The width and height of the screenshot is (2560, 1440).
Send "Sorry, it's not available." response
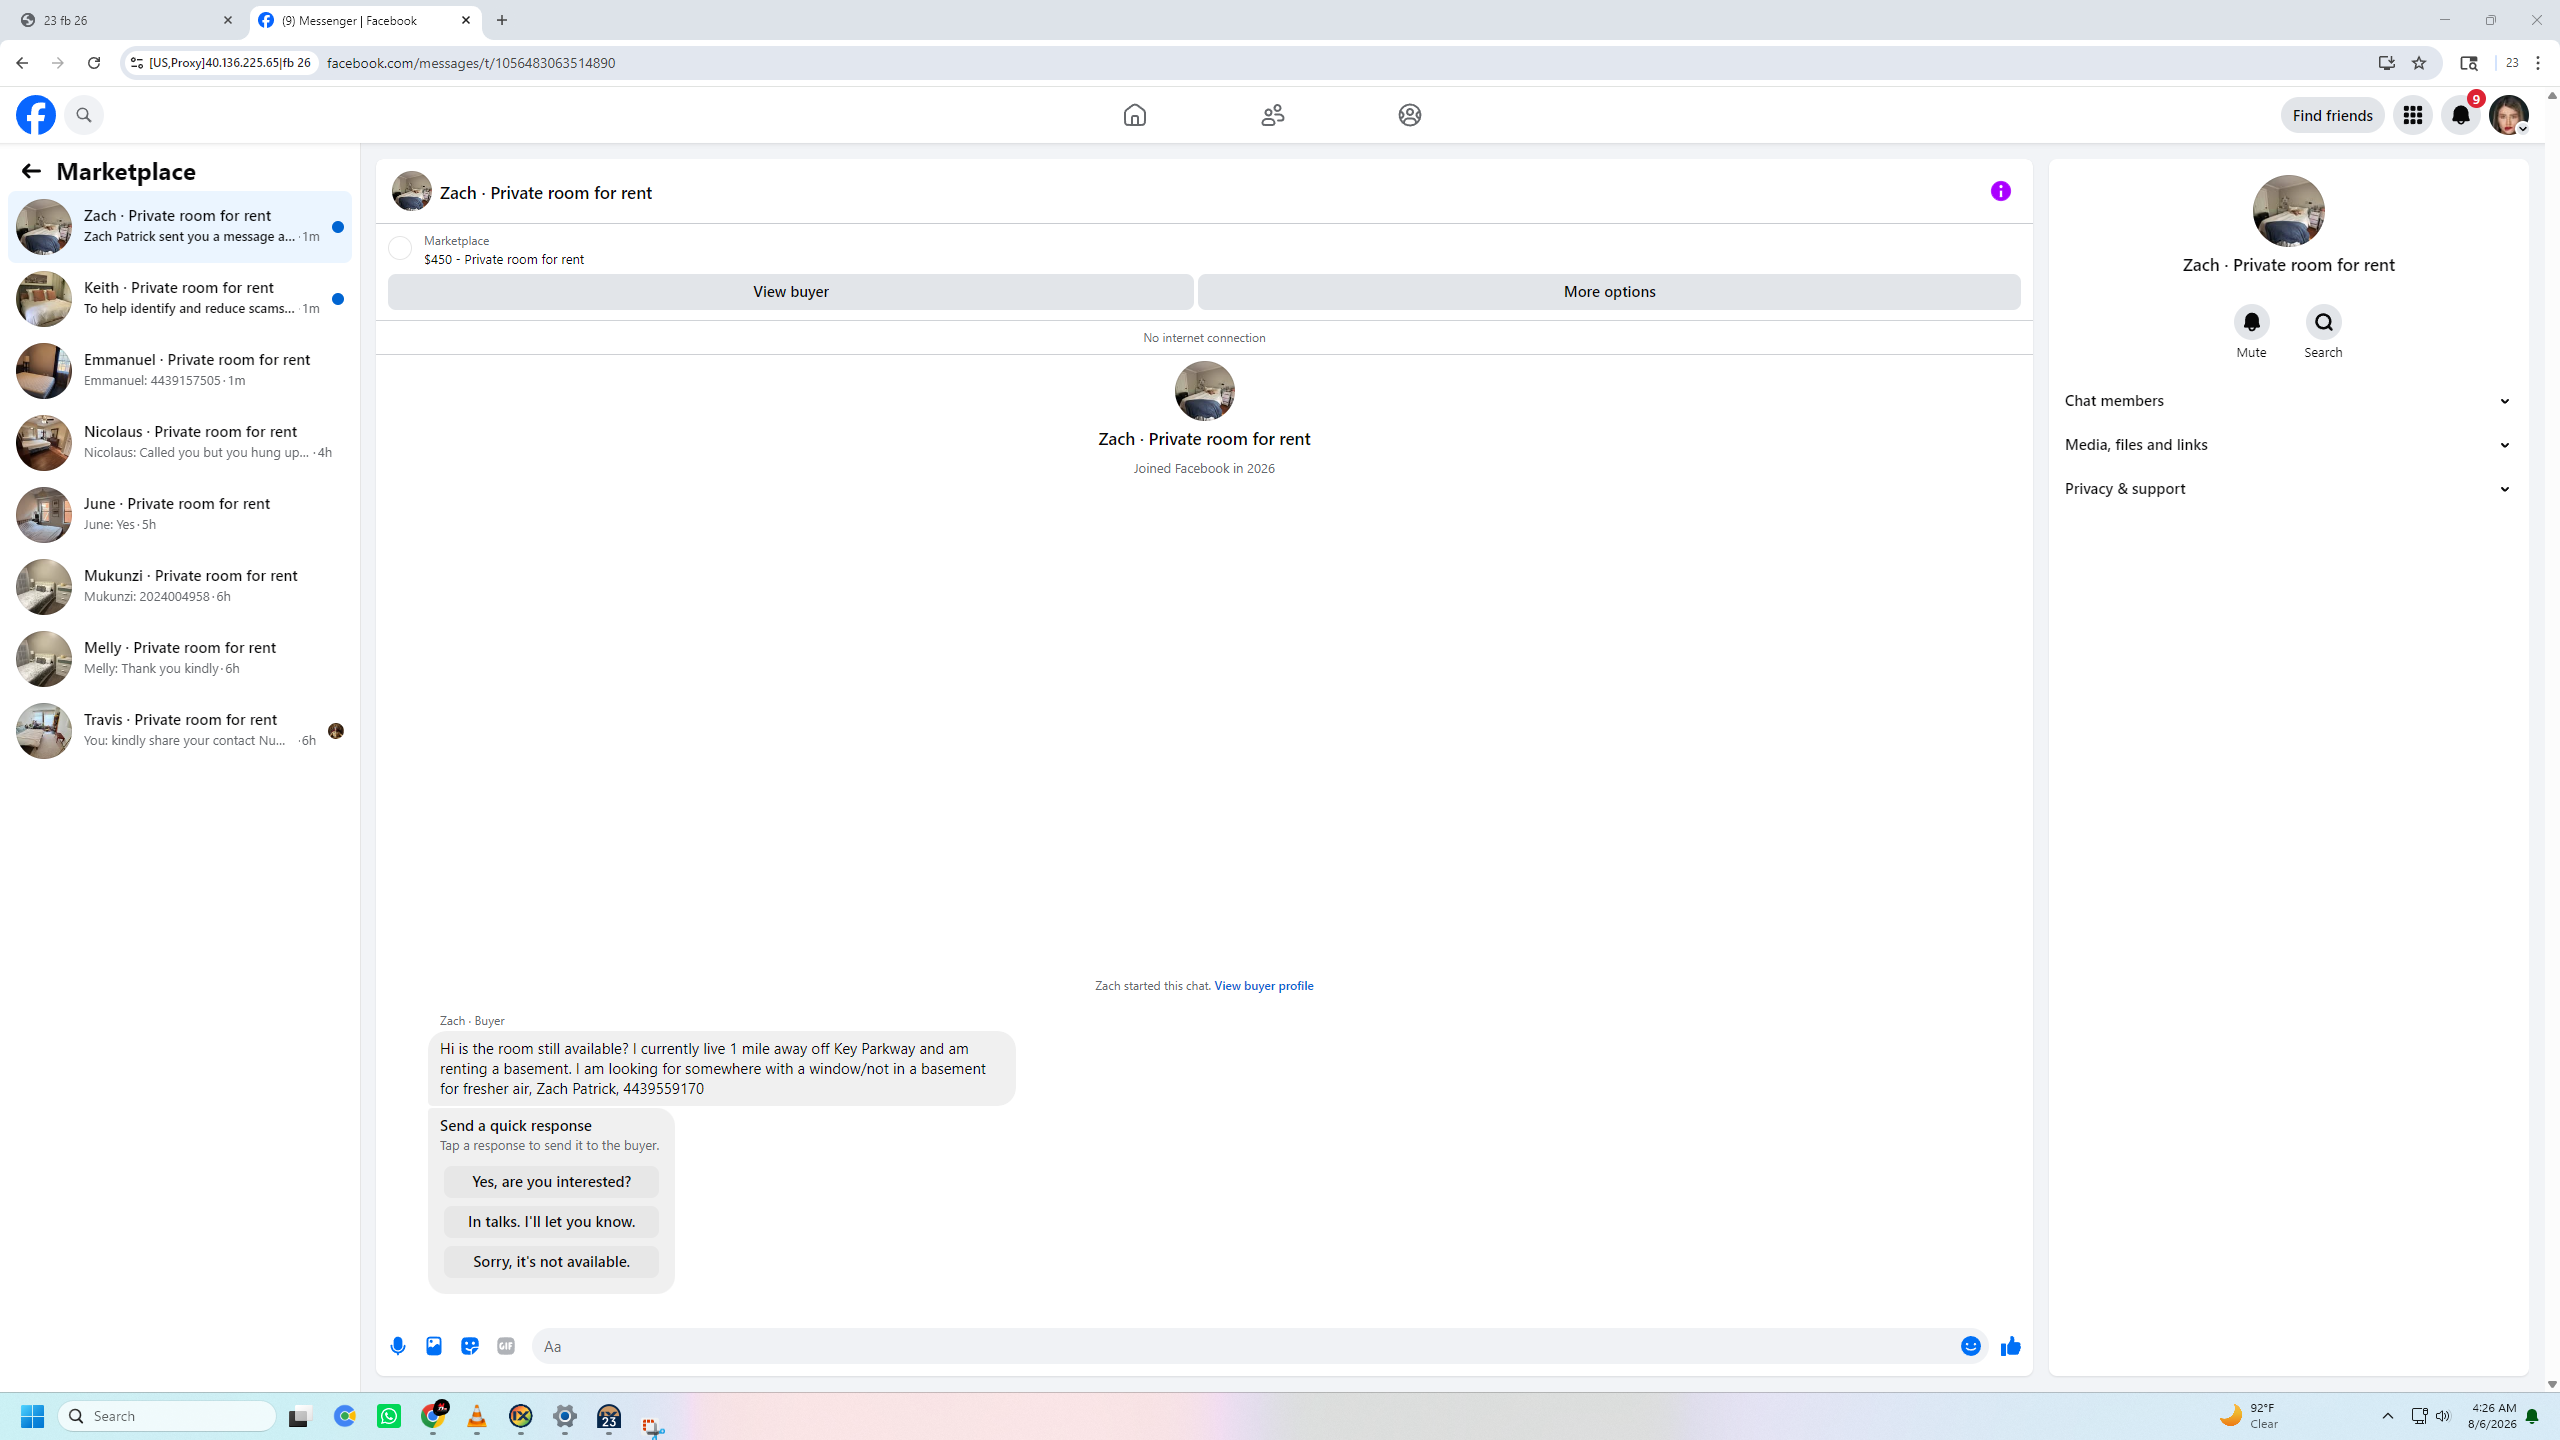(551, 1262)
